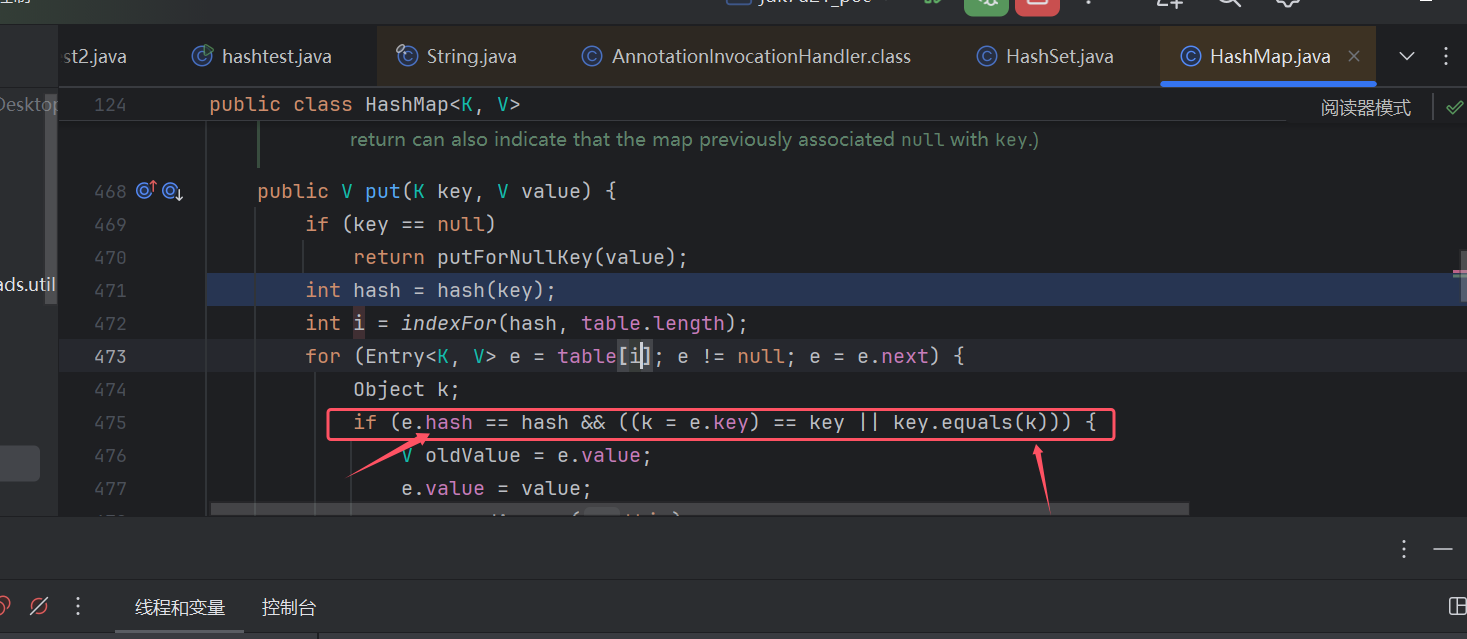Click line number 474 in the gutter
The width and height of the screenshot is (1467, 639).
point(110,389)
